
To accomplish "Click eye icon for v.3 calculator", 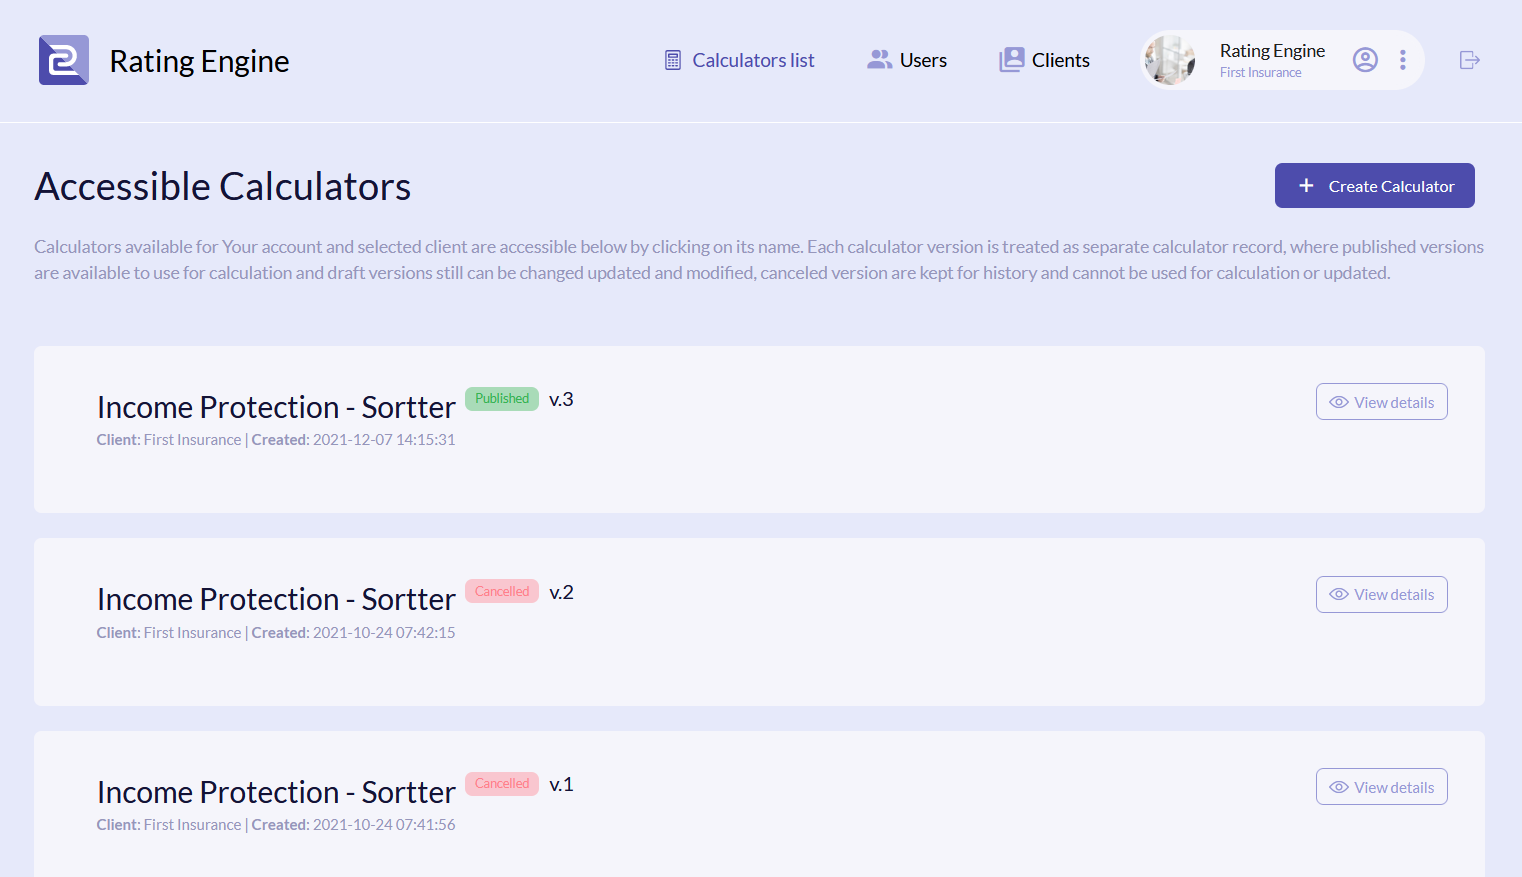I will pyautogui.click(x=1339, y=402).
